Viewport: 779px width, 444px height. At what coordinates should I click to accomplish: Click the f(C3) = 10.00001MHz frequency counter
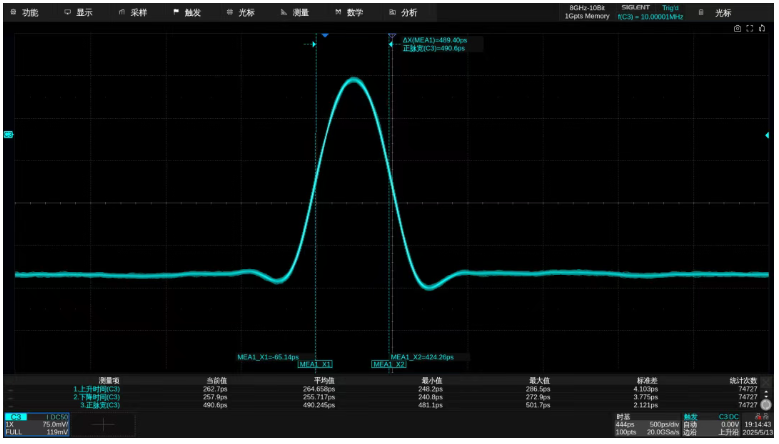point(650,17)
